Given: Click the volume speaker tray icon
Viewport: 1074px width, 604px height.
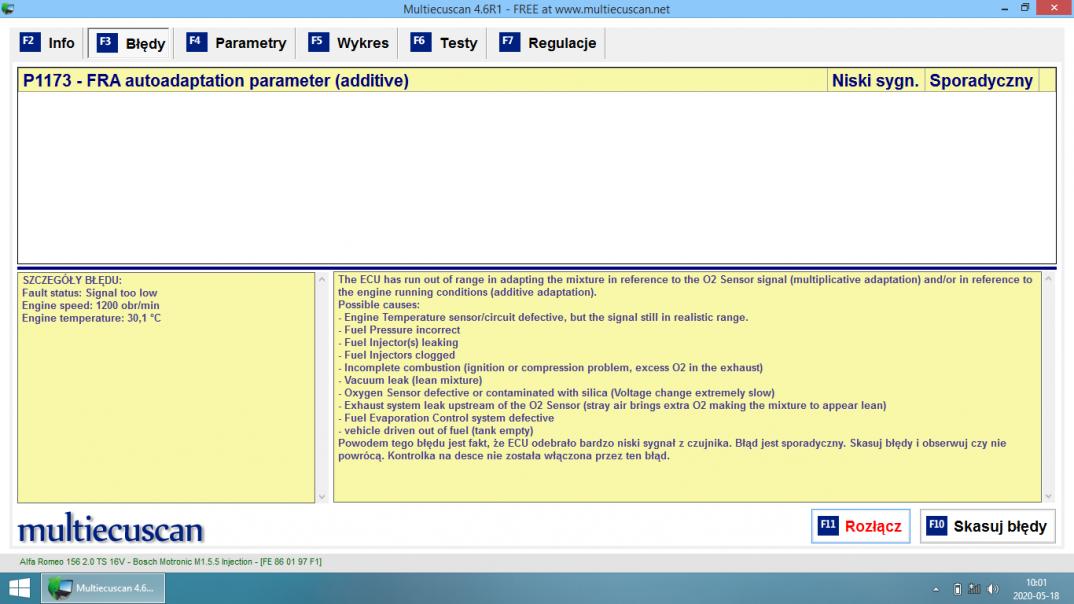Looking at the screenshot, I should (x=992, y=589).
